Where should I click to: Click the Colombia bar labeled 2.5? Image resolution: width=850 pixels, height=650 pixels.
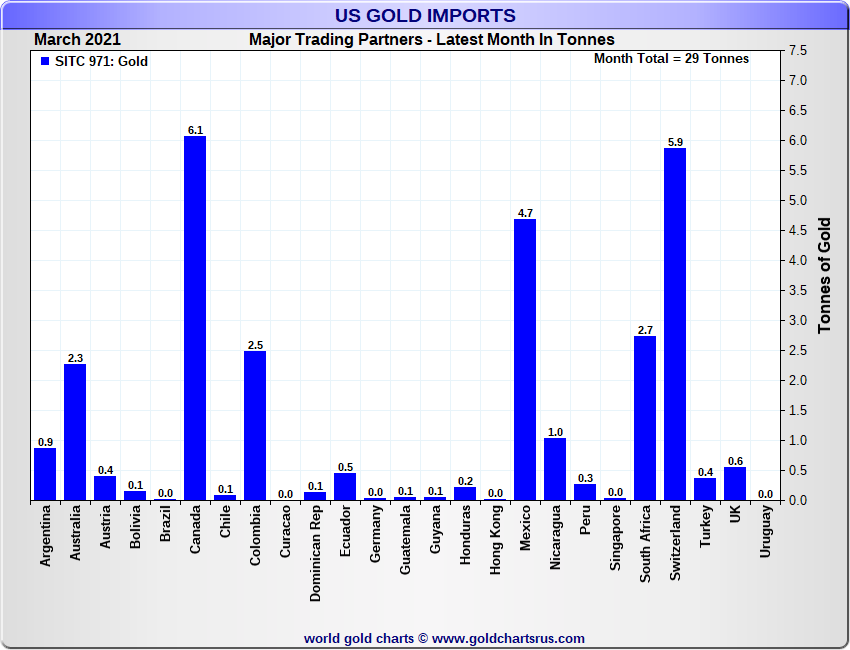[255, 426]
